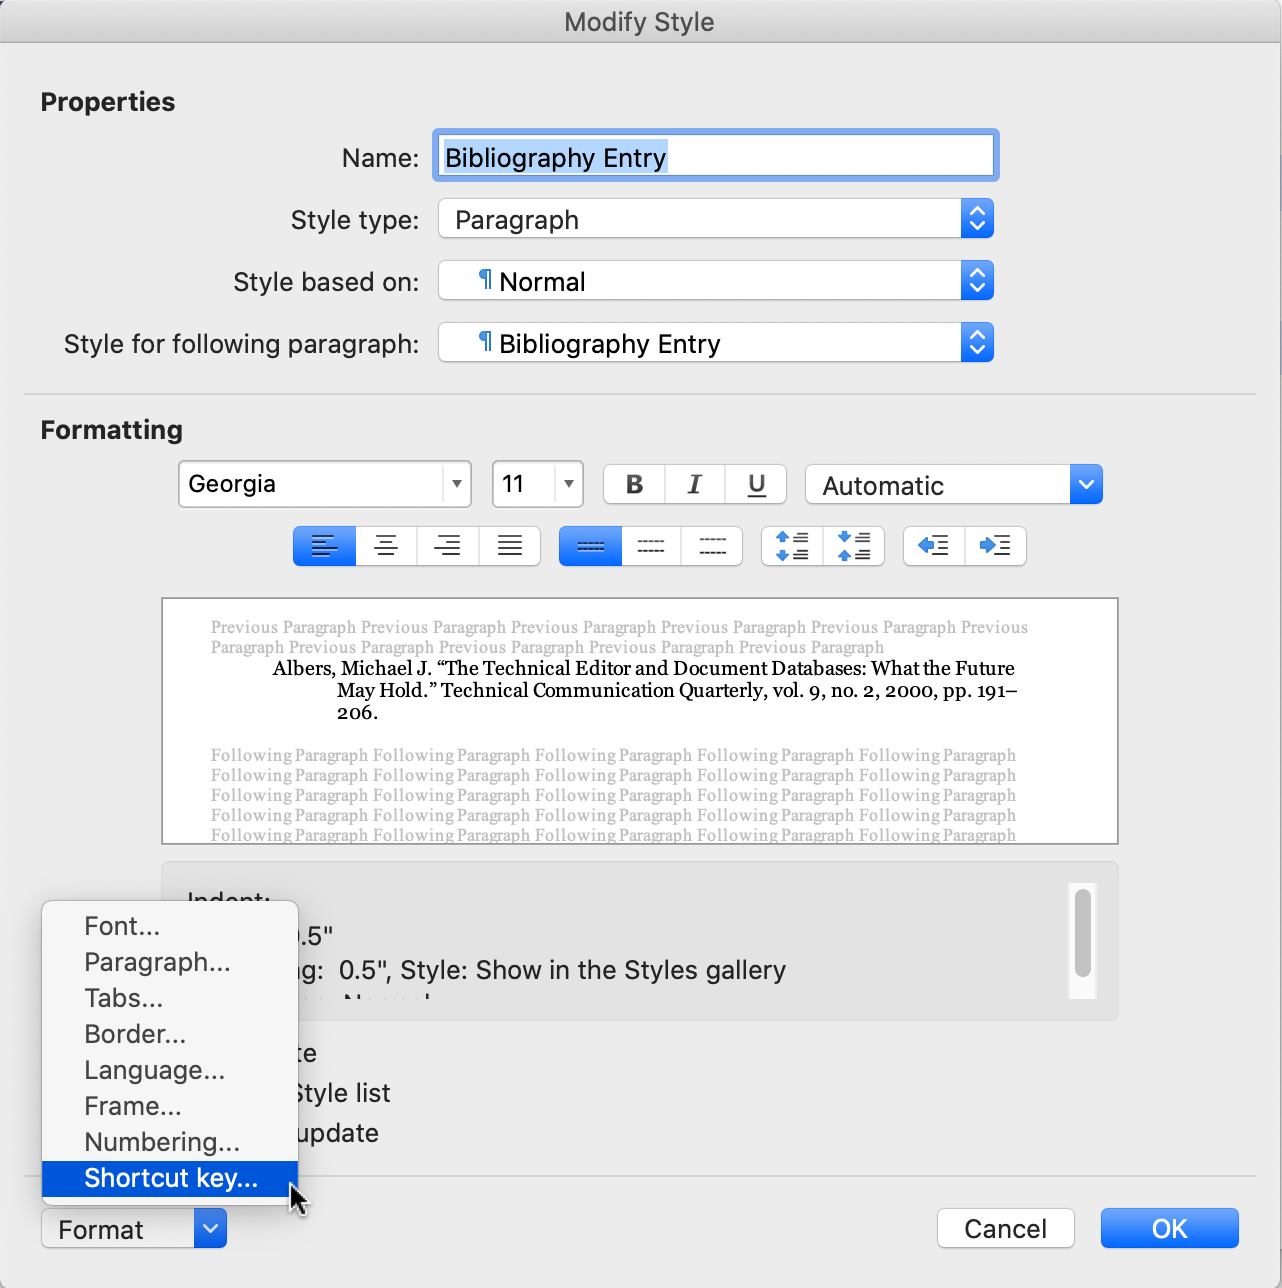
Task: Justify the paragraph text
Action: click(x=510, y=546)
